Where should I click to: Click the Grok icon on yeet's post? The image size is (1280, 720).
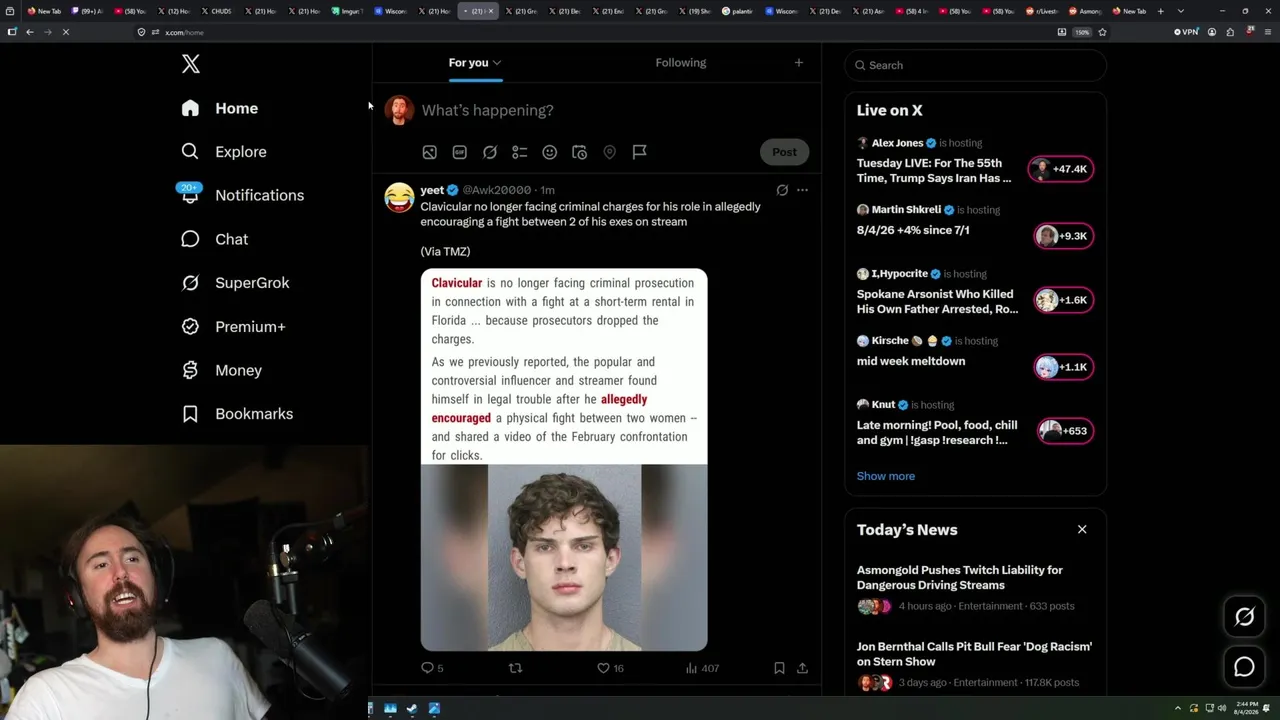pos(782,190)
